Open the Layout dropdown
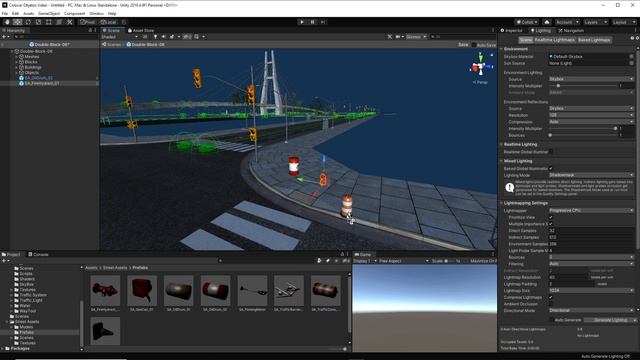The image size is (640, 360). point(624,22)
